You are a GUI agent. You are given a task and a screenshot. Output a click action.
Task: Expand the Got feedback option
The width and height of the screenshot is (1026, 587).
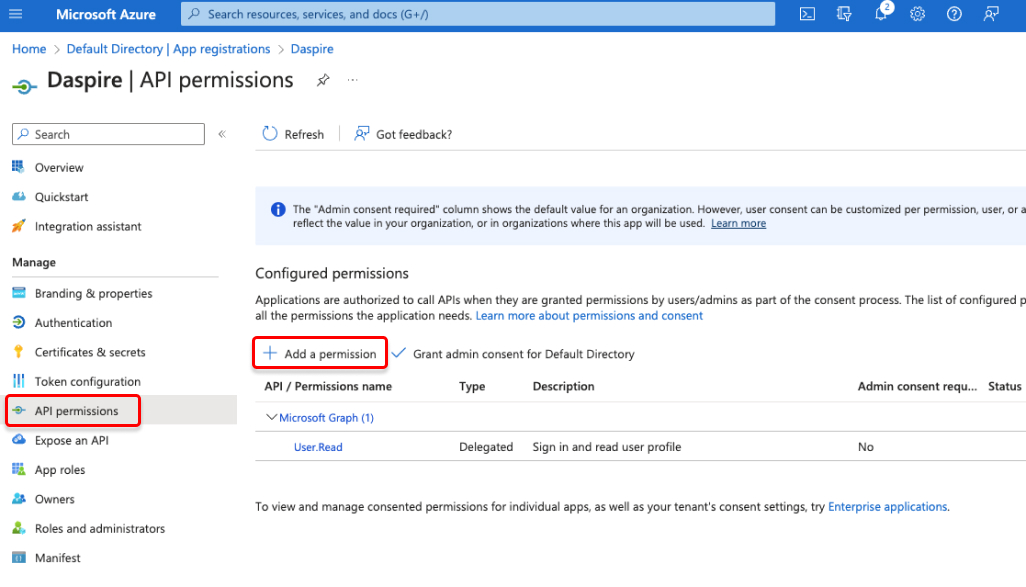(x=403, y=133)
